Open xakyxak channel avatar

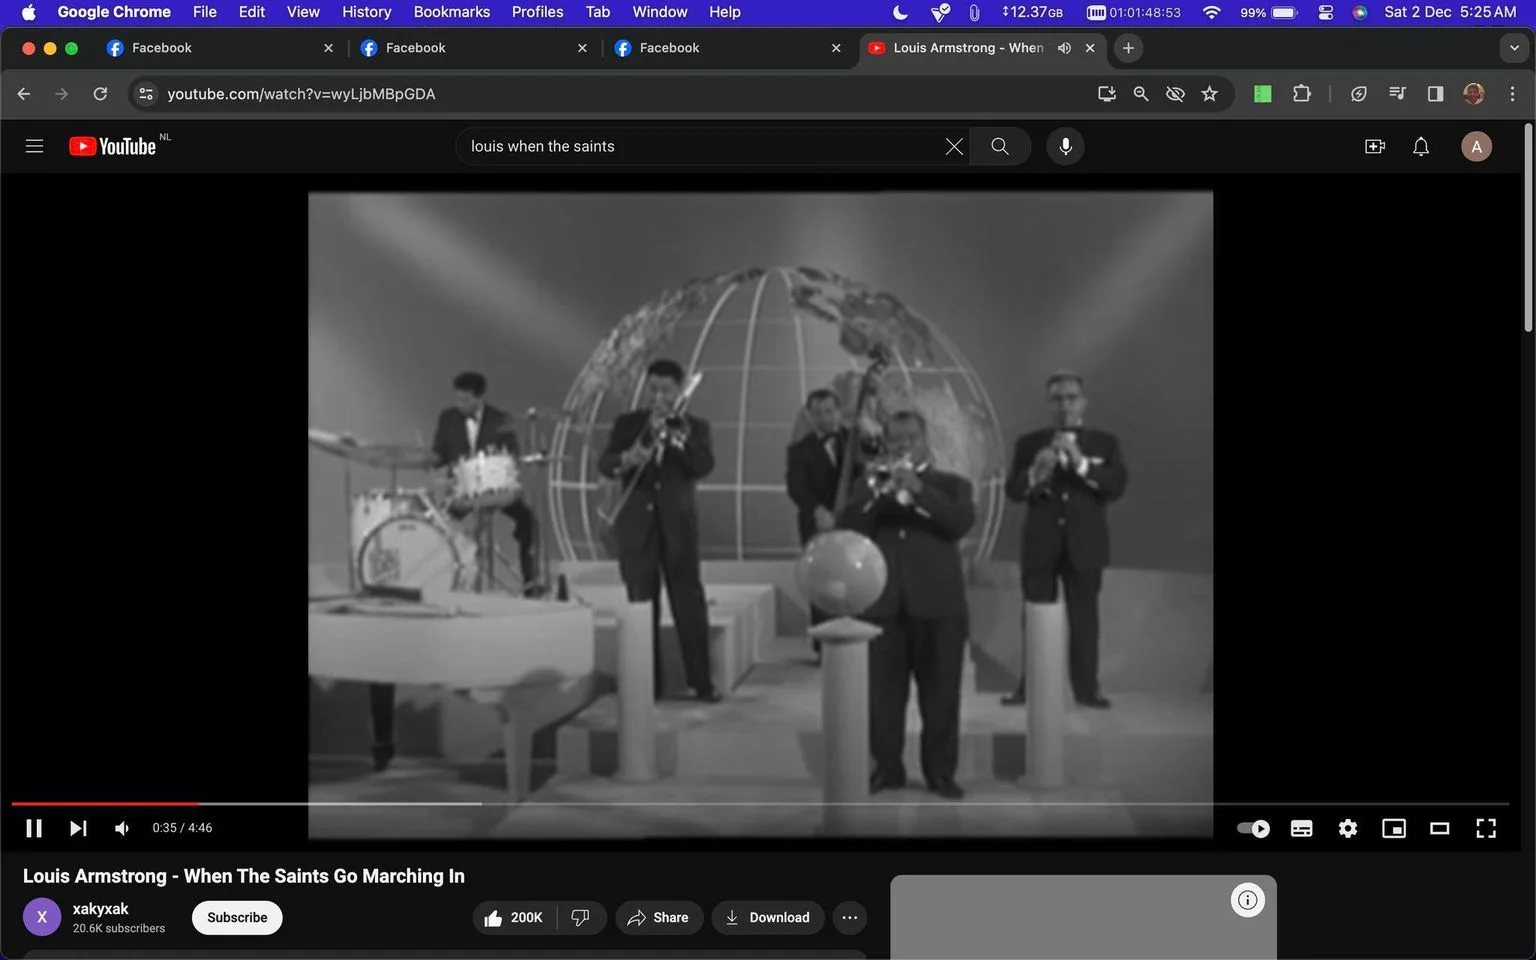pyautogui.click(x=42, y=917)
